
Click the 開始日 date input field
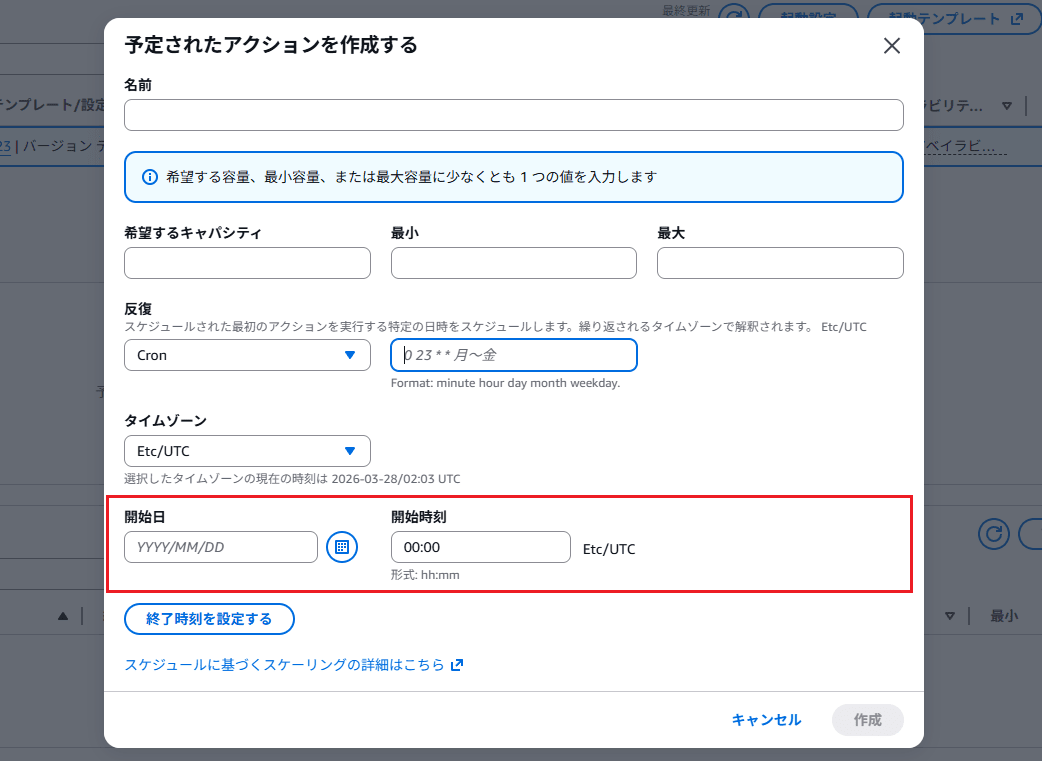click(221, 547)
